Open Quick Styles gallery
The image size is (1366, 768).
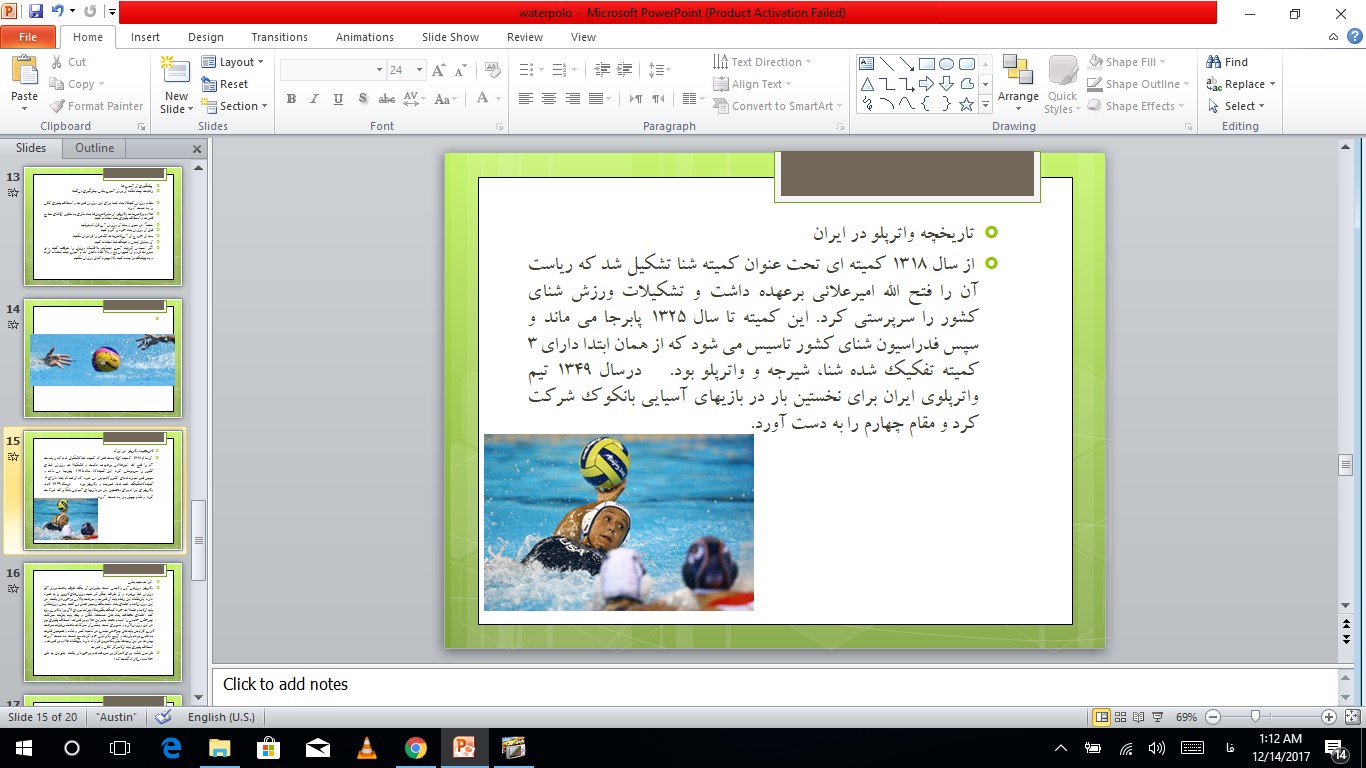(1062, 85)
